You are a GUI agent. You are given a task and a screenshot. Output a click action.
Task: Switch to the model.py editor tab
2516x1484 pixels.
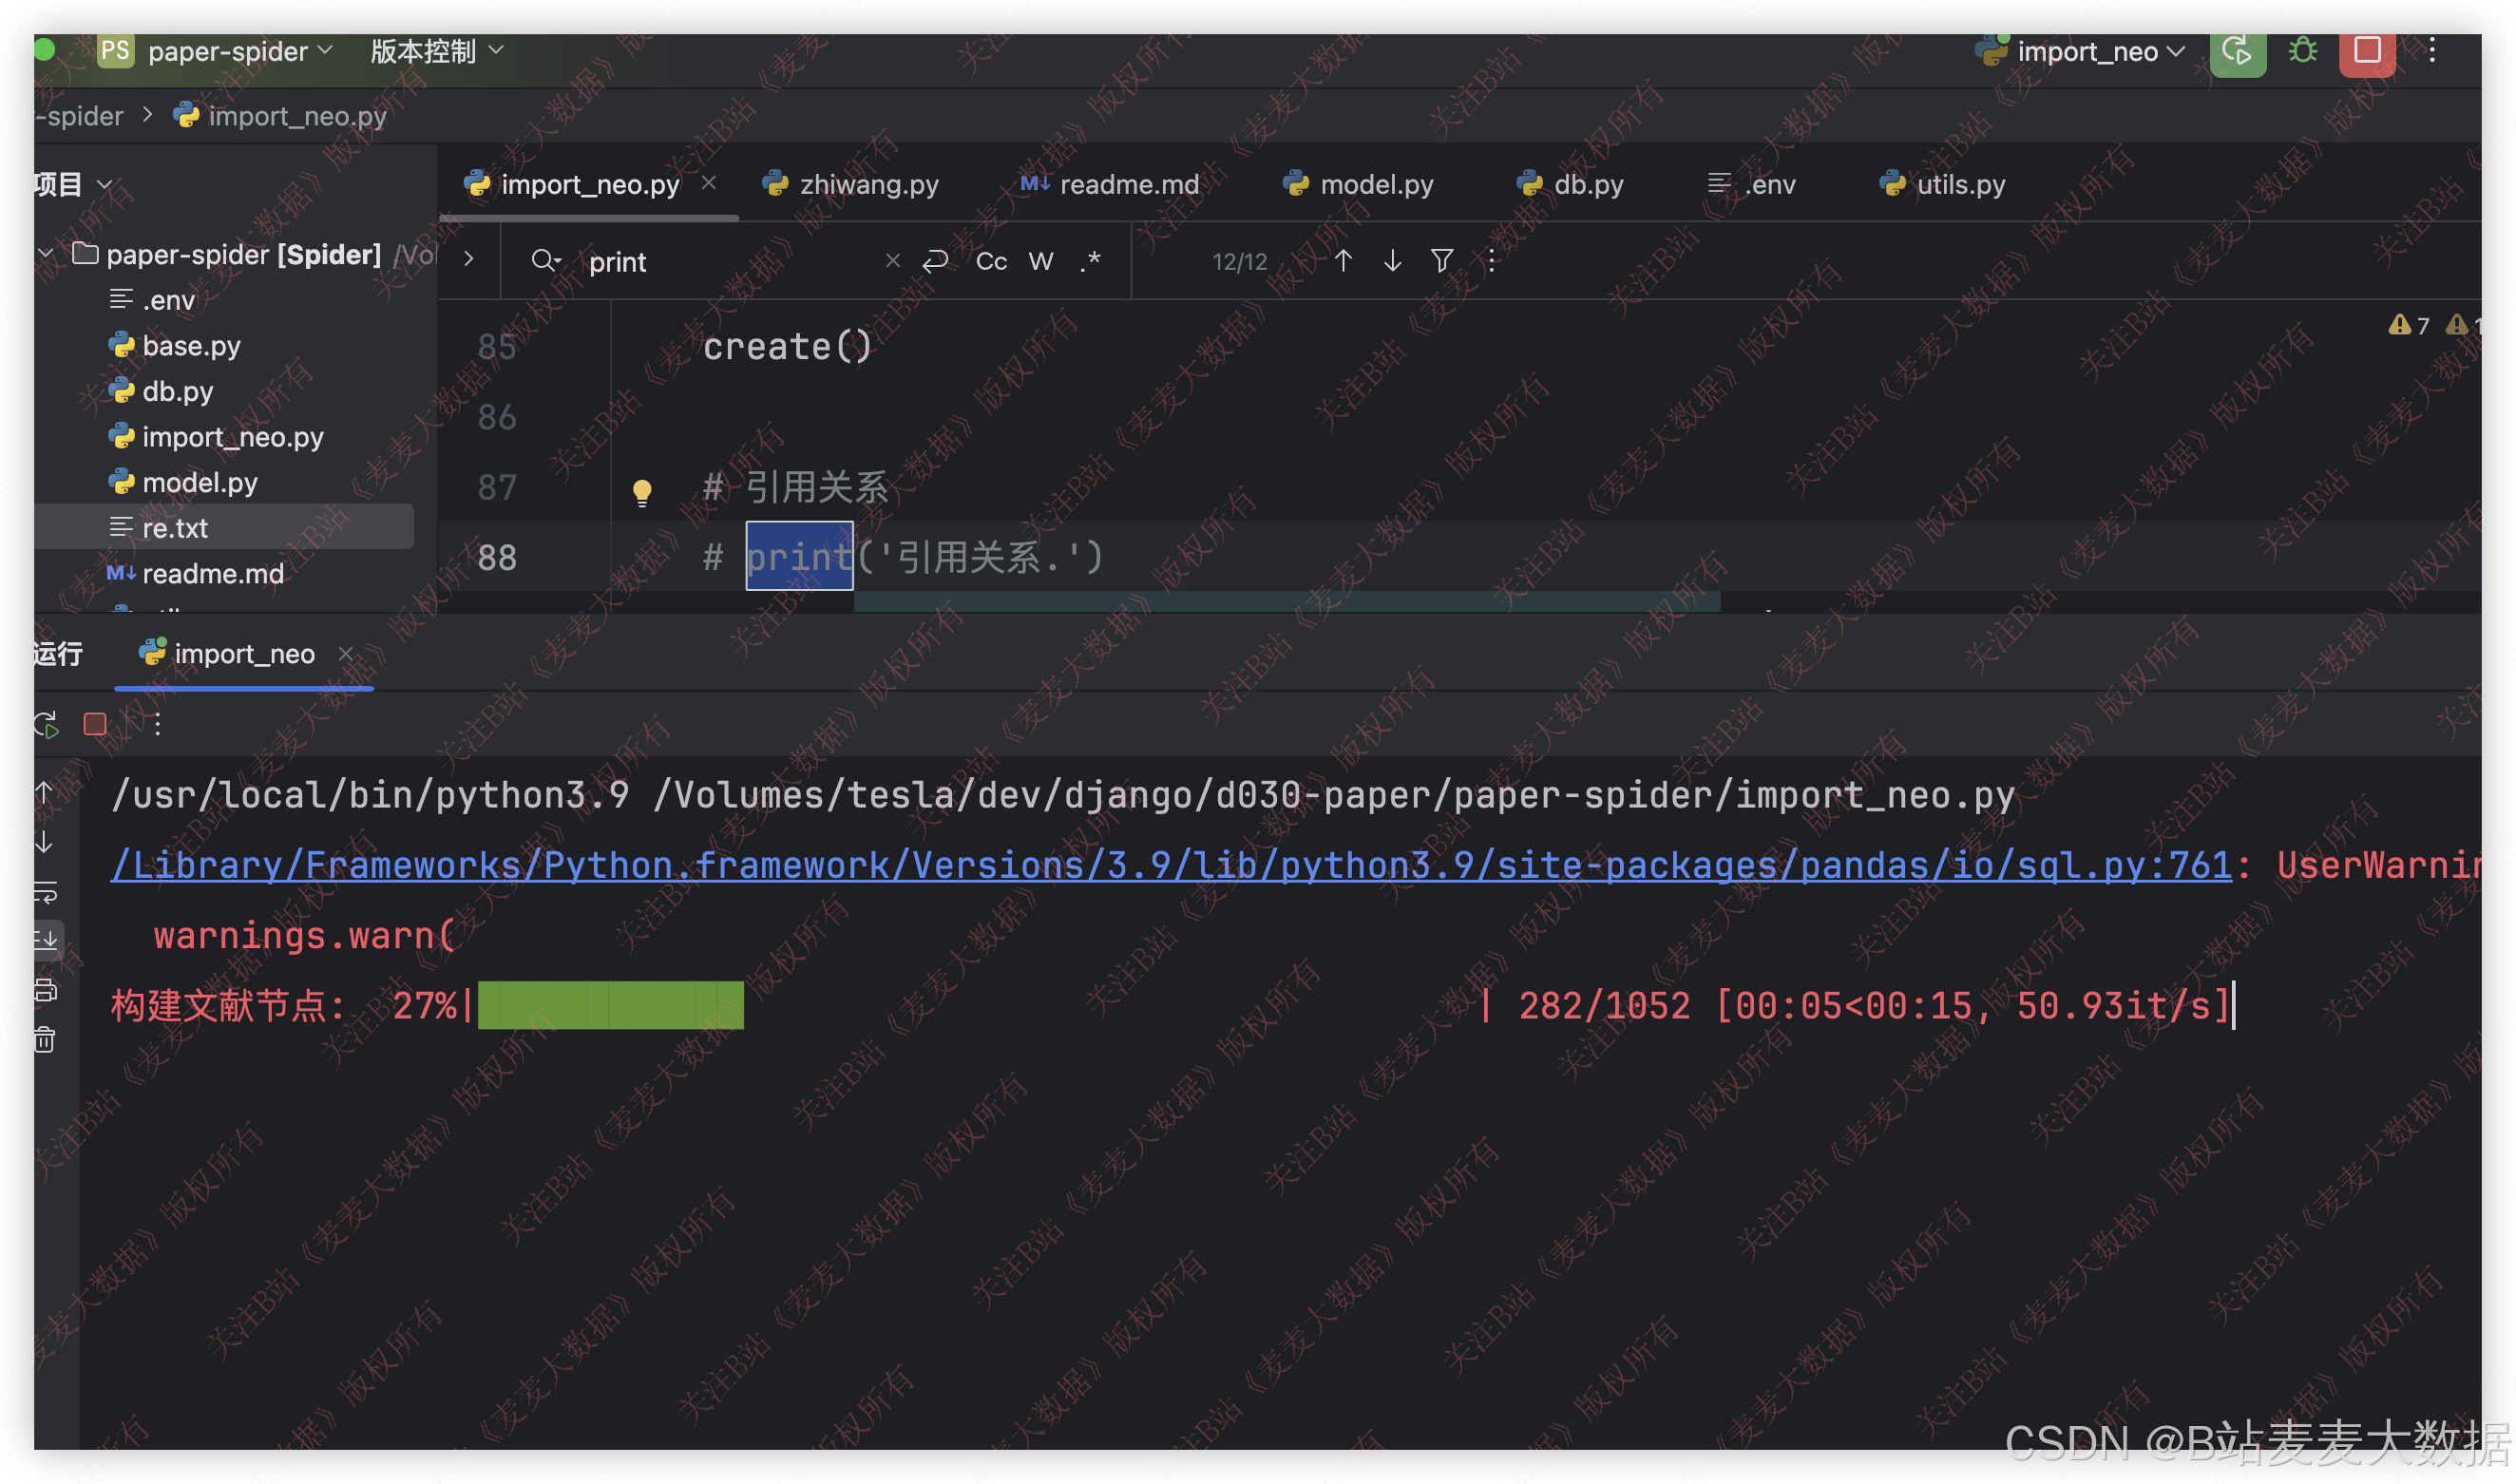tap(1376, 184)
